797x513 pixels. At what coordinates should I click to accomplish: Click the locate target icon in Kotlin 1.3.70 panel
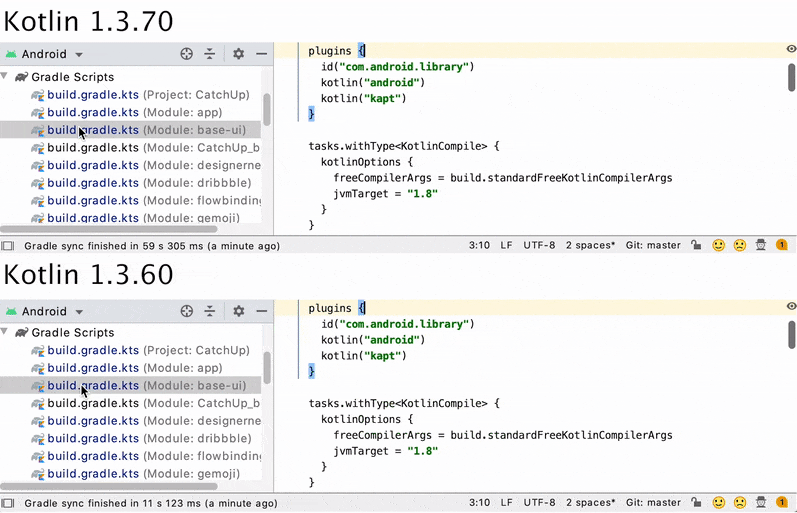click(187, 54)
